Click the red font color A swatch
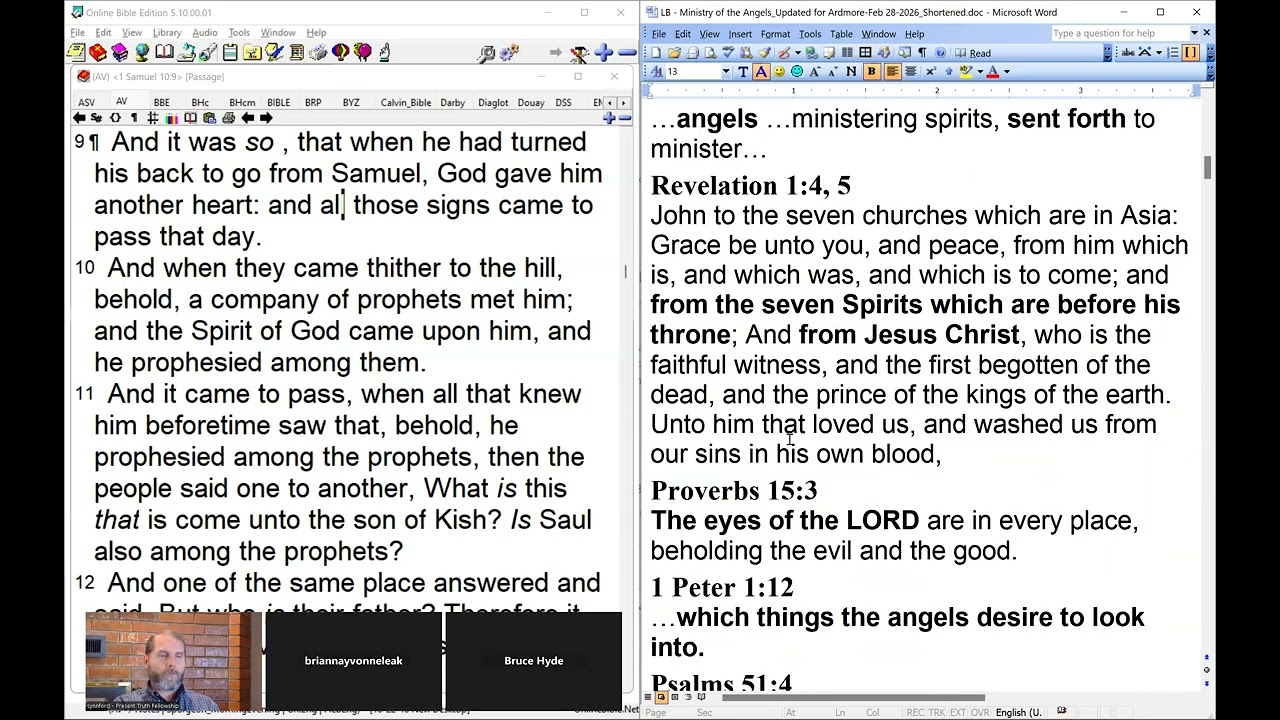Image resolution: width=1280 pixels, height=720 pixels. click(x=993, y=71)
